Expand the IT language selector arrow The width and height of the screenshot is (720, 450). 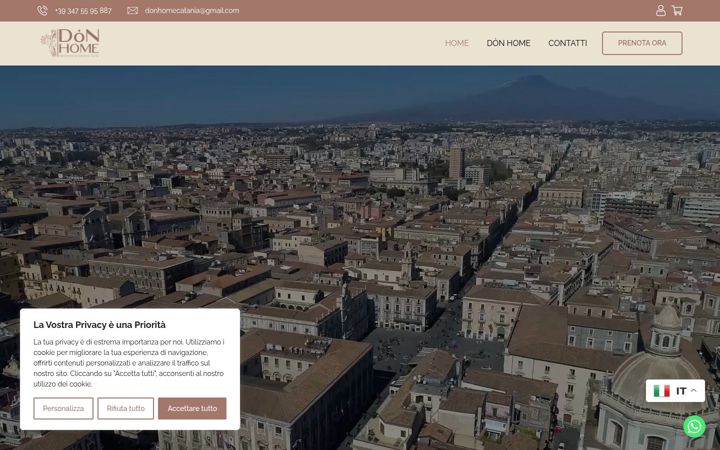pyautogui.click(x=694, y=391)
